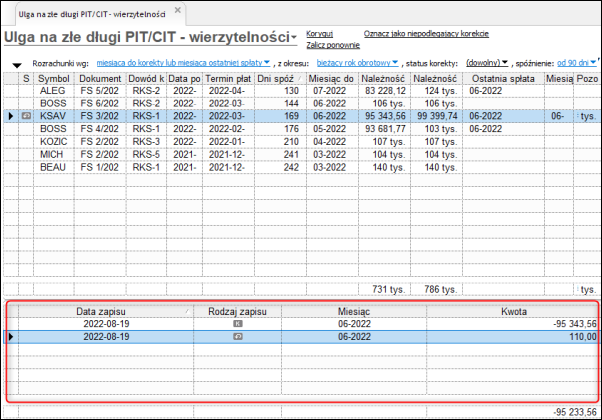
Task: Click the -95 233,56 total sum
Action: 575,412
